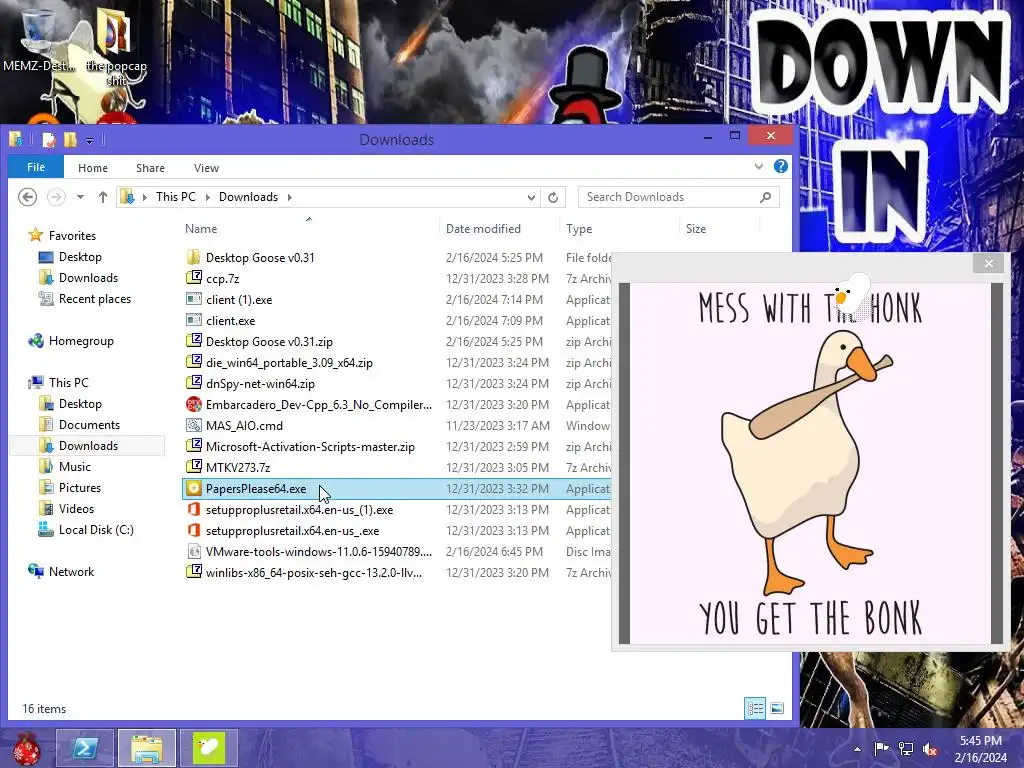
Task: Select Desktop Goose v0.31.zip file
Action: [269, 342]
